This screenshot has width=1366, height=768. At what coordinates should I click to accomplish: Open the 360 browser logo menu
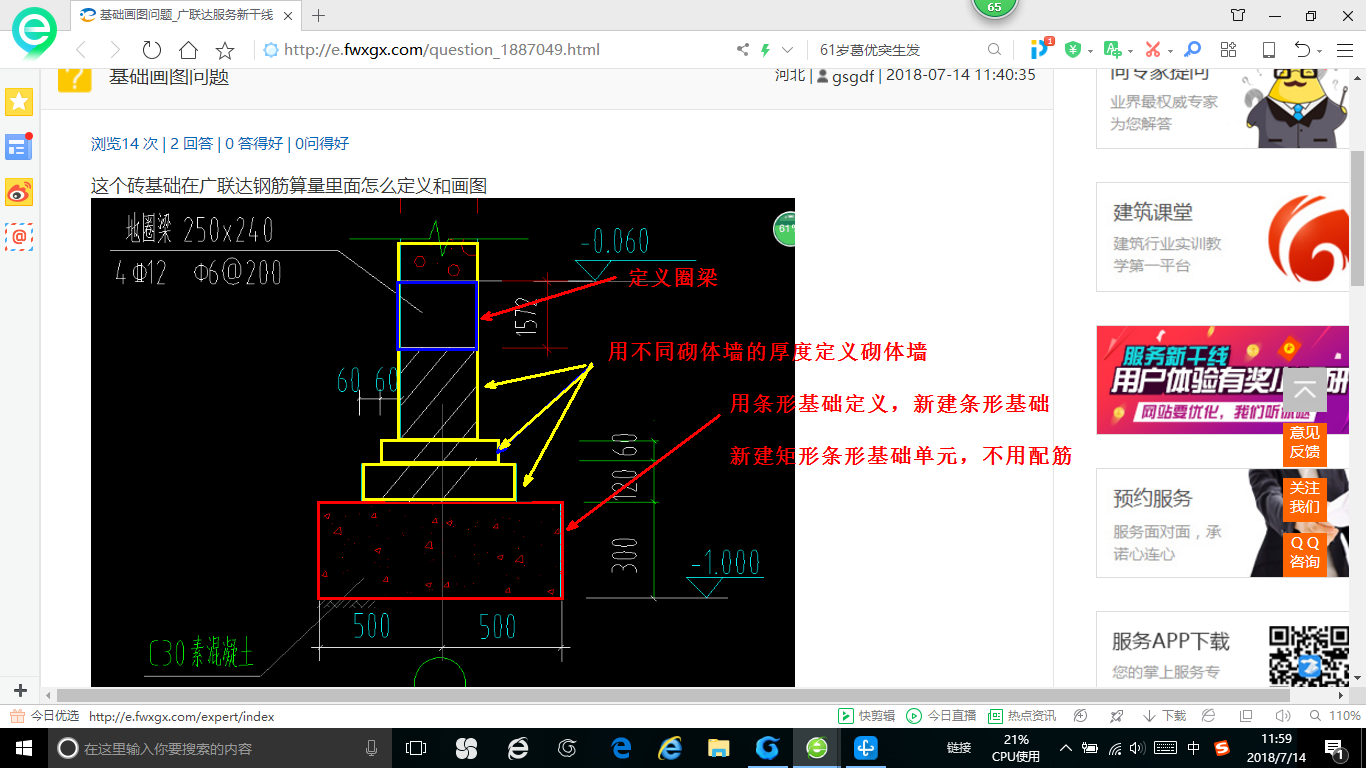tap(34, 32)
